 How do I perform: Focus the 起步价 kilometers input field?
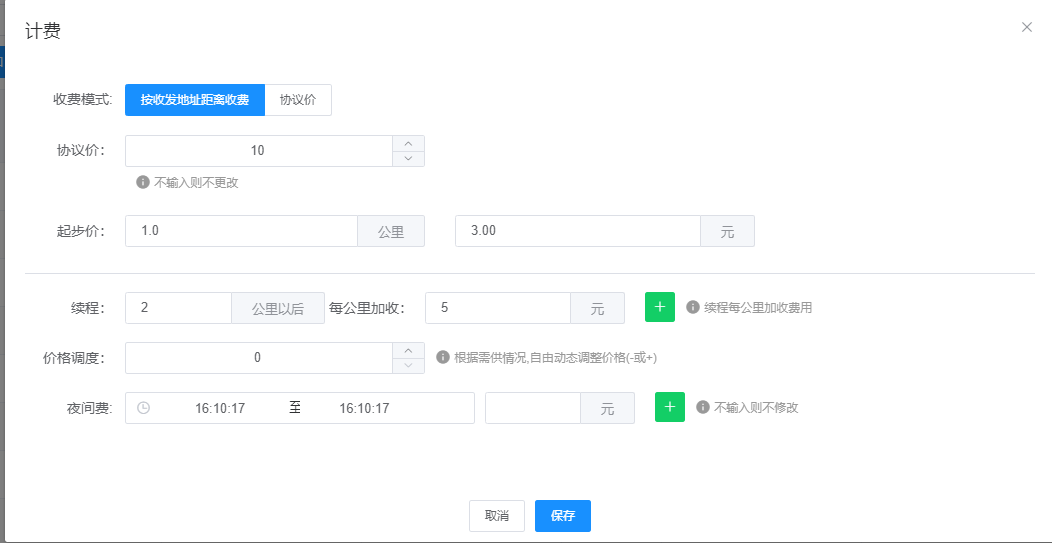pos(241,231)
